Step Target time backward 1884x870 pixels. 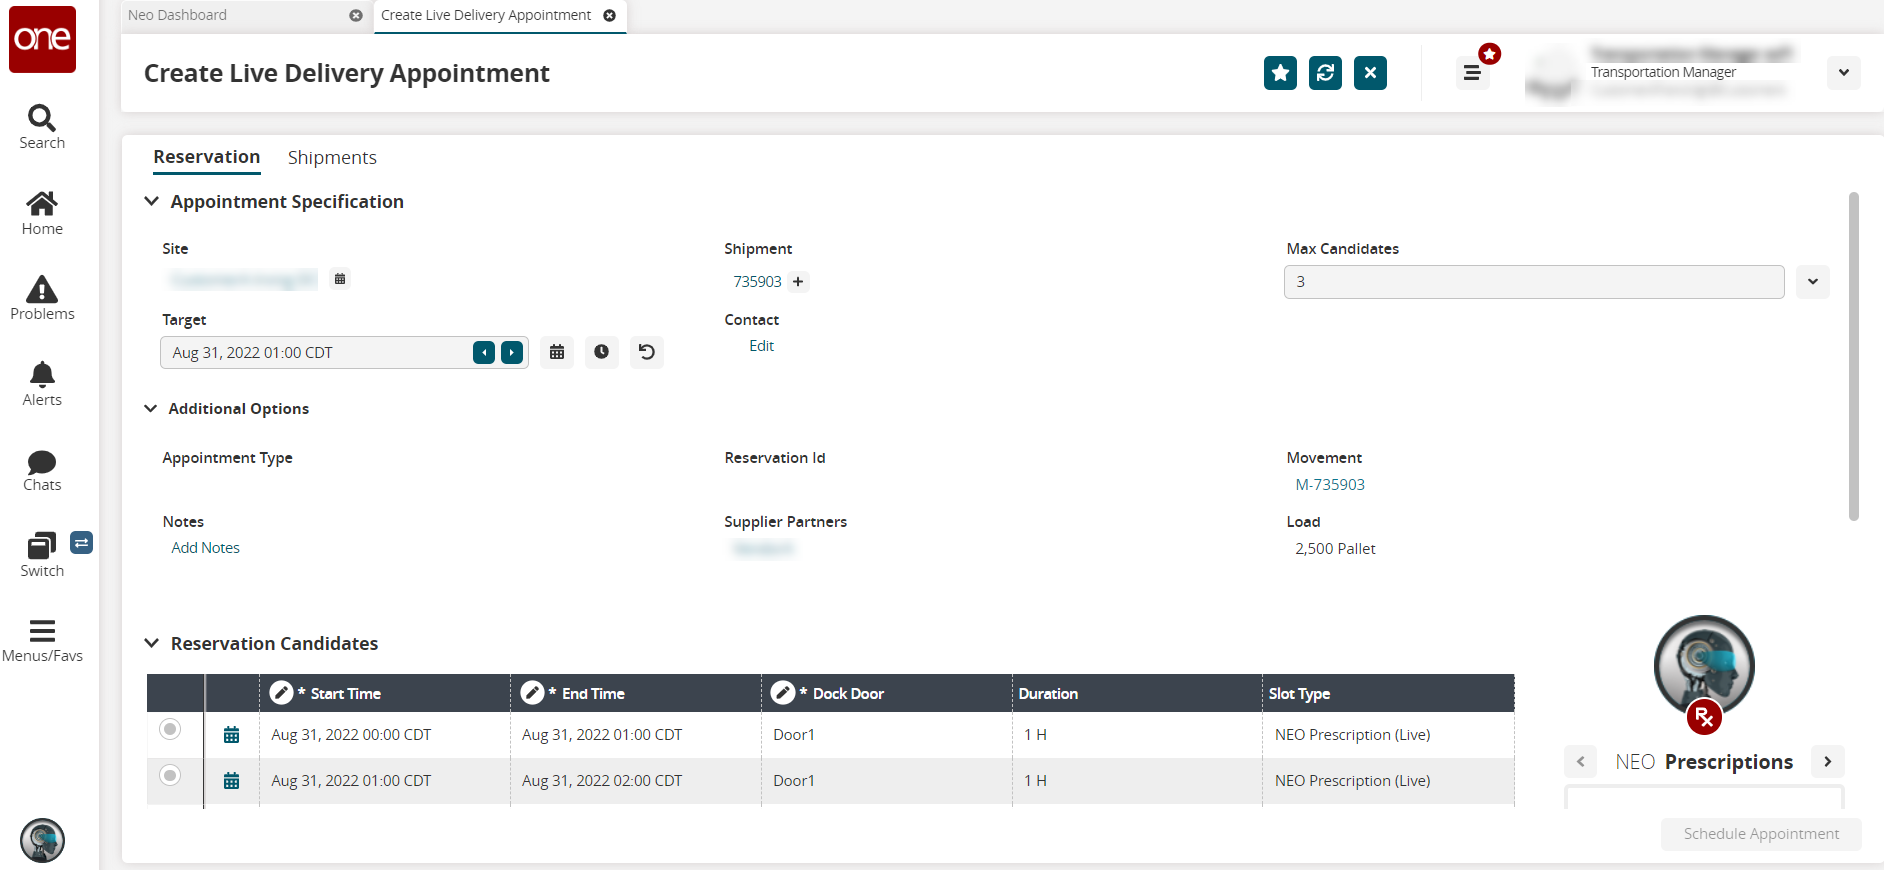(484, 352)
